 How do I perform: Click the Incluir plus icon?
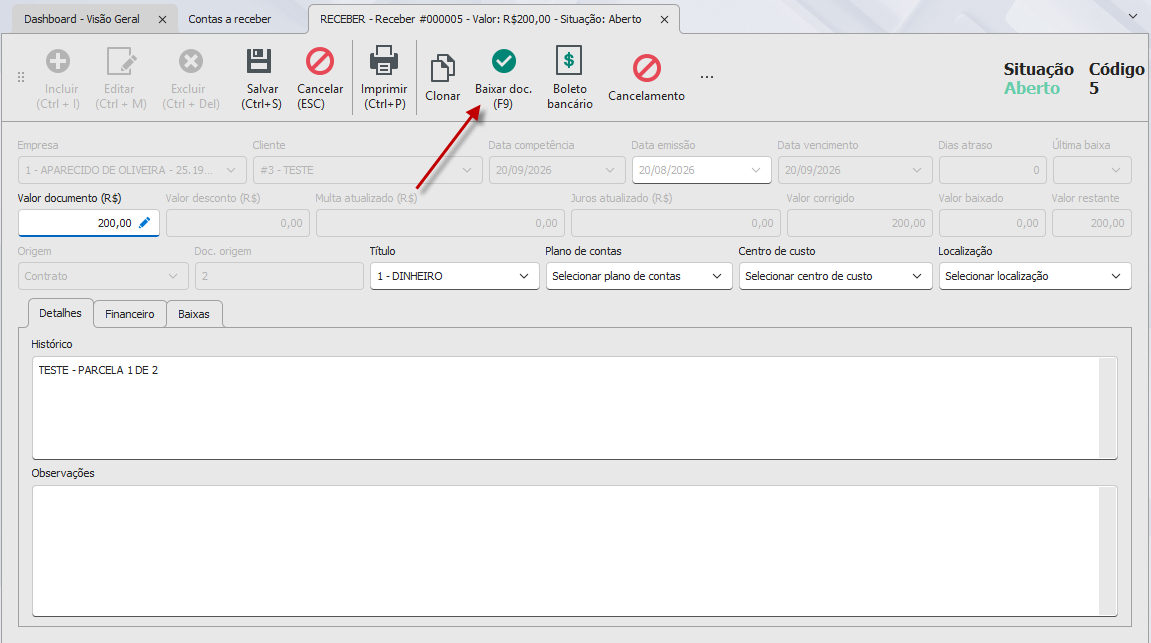(58, 62)
